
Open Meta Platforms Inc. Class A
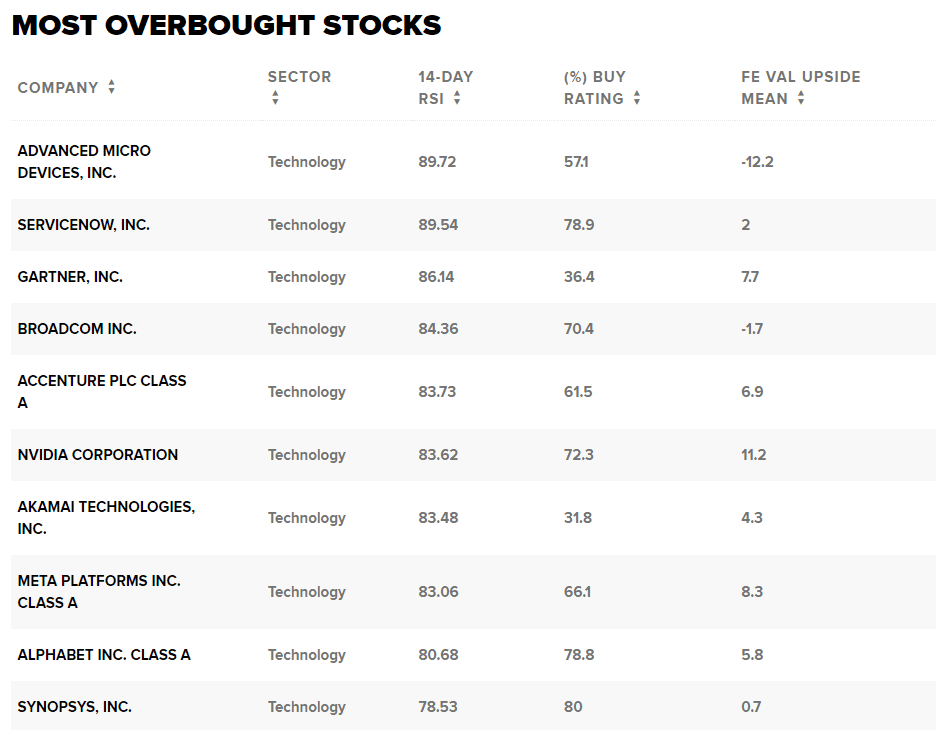click(x=99, y=591)
